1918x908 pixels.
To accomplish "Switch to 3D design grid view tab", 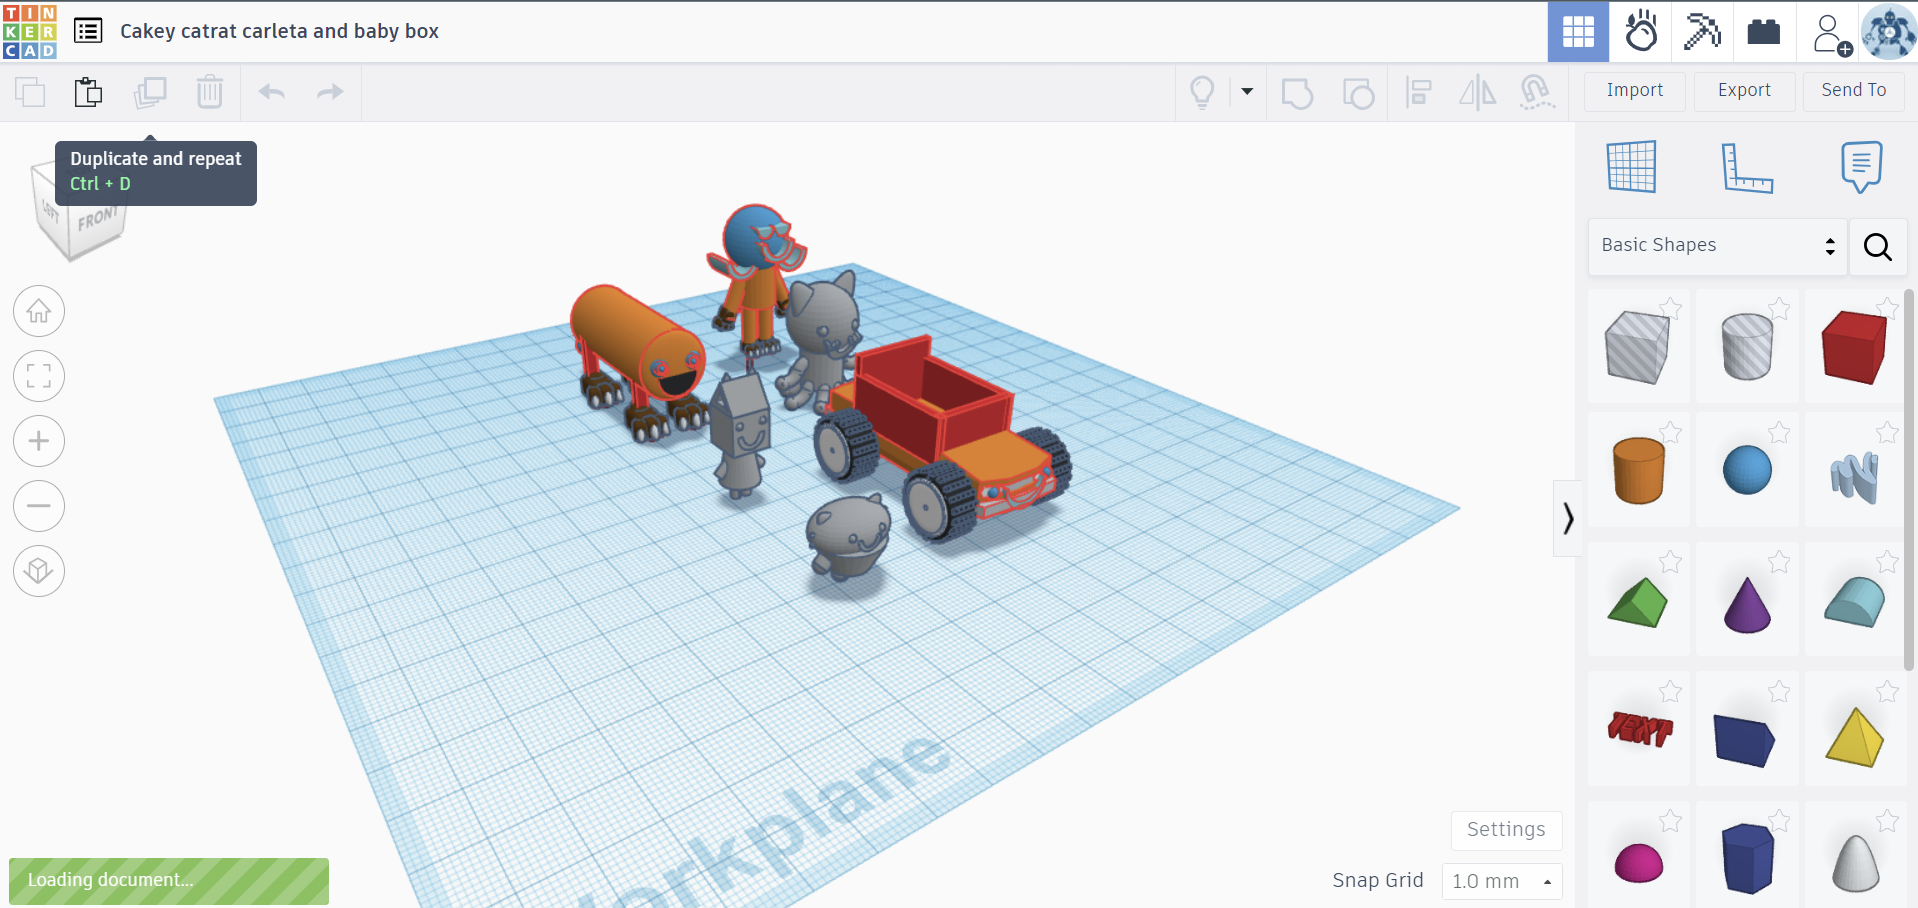I will tap(1578, 32).
